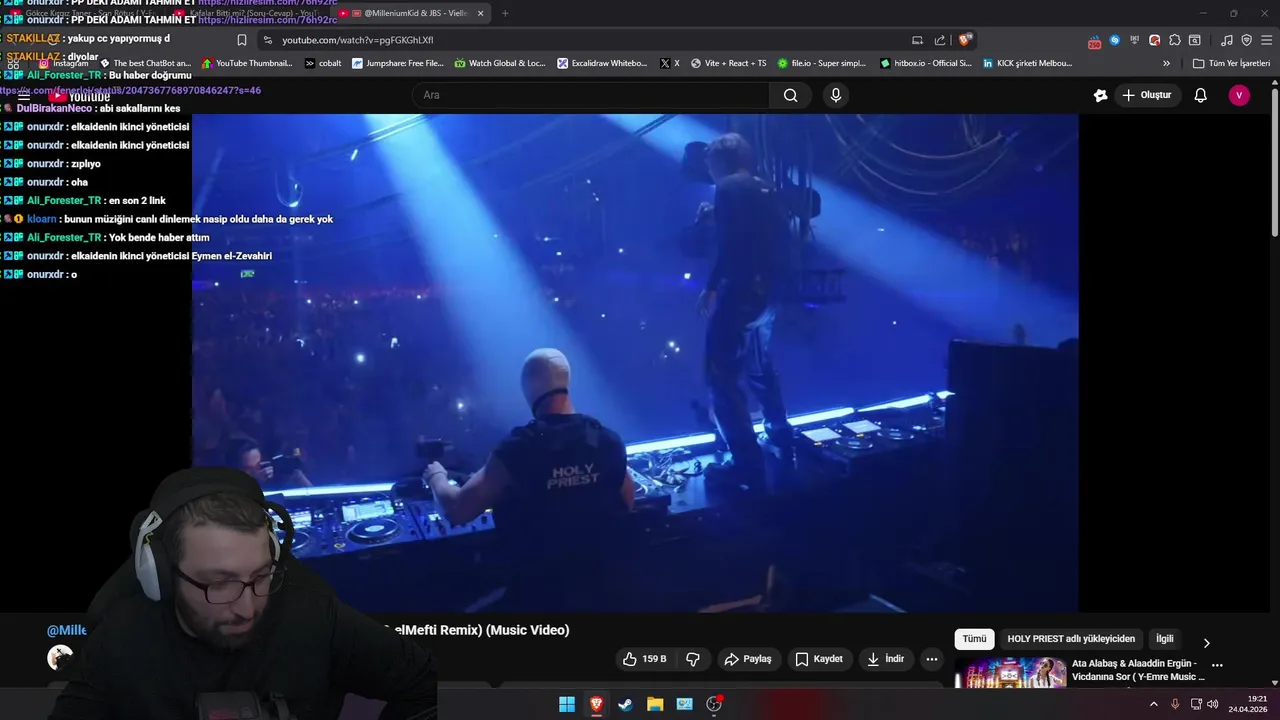Open the Watch Global & Loc bookmark
This screenshot has height=720, width=1280.
coord(500,63)
